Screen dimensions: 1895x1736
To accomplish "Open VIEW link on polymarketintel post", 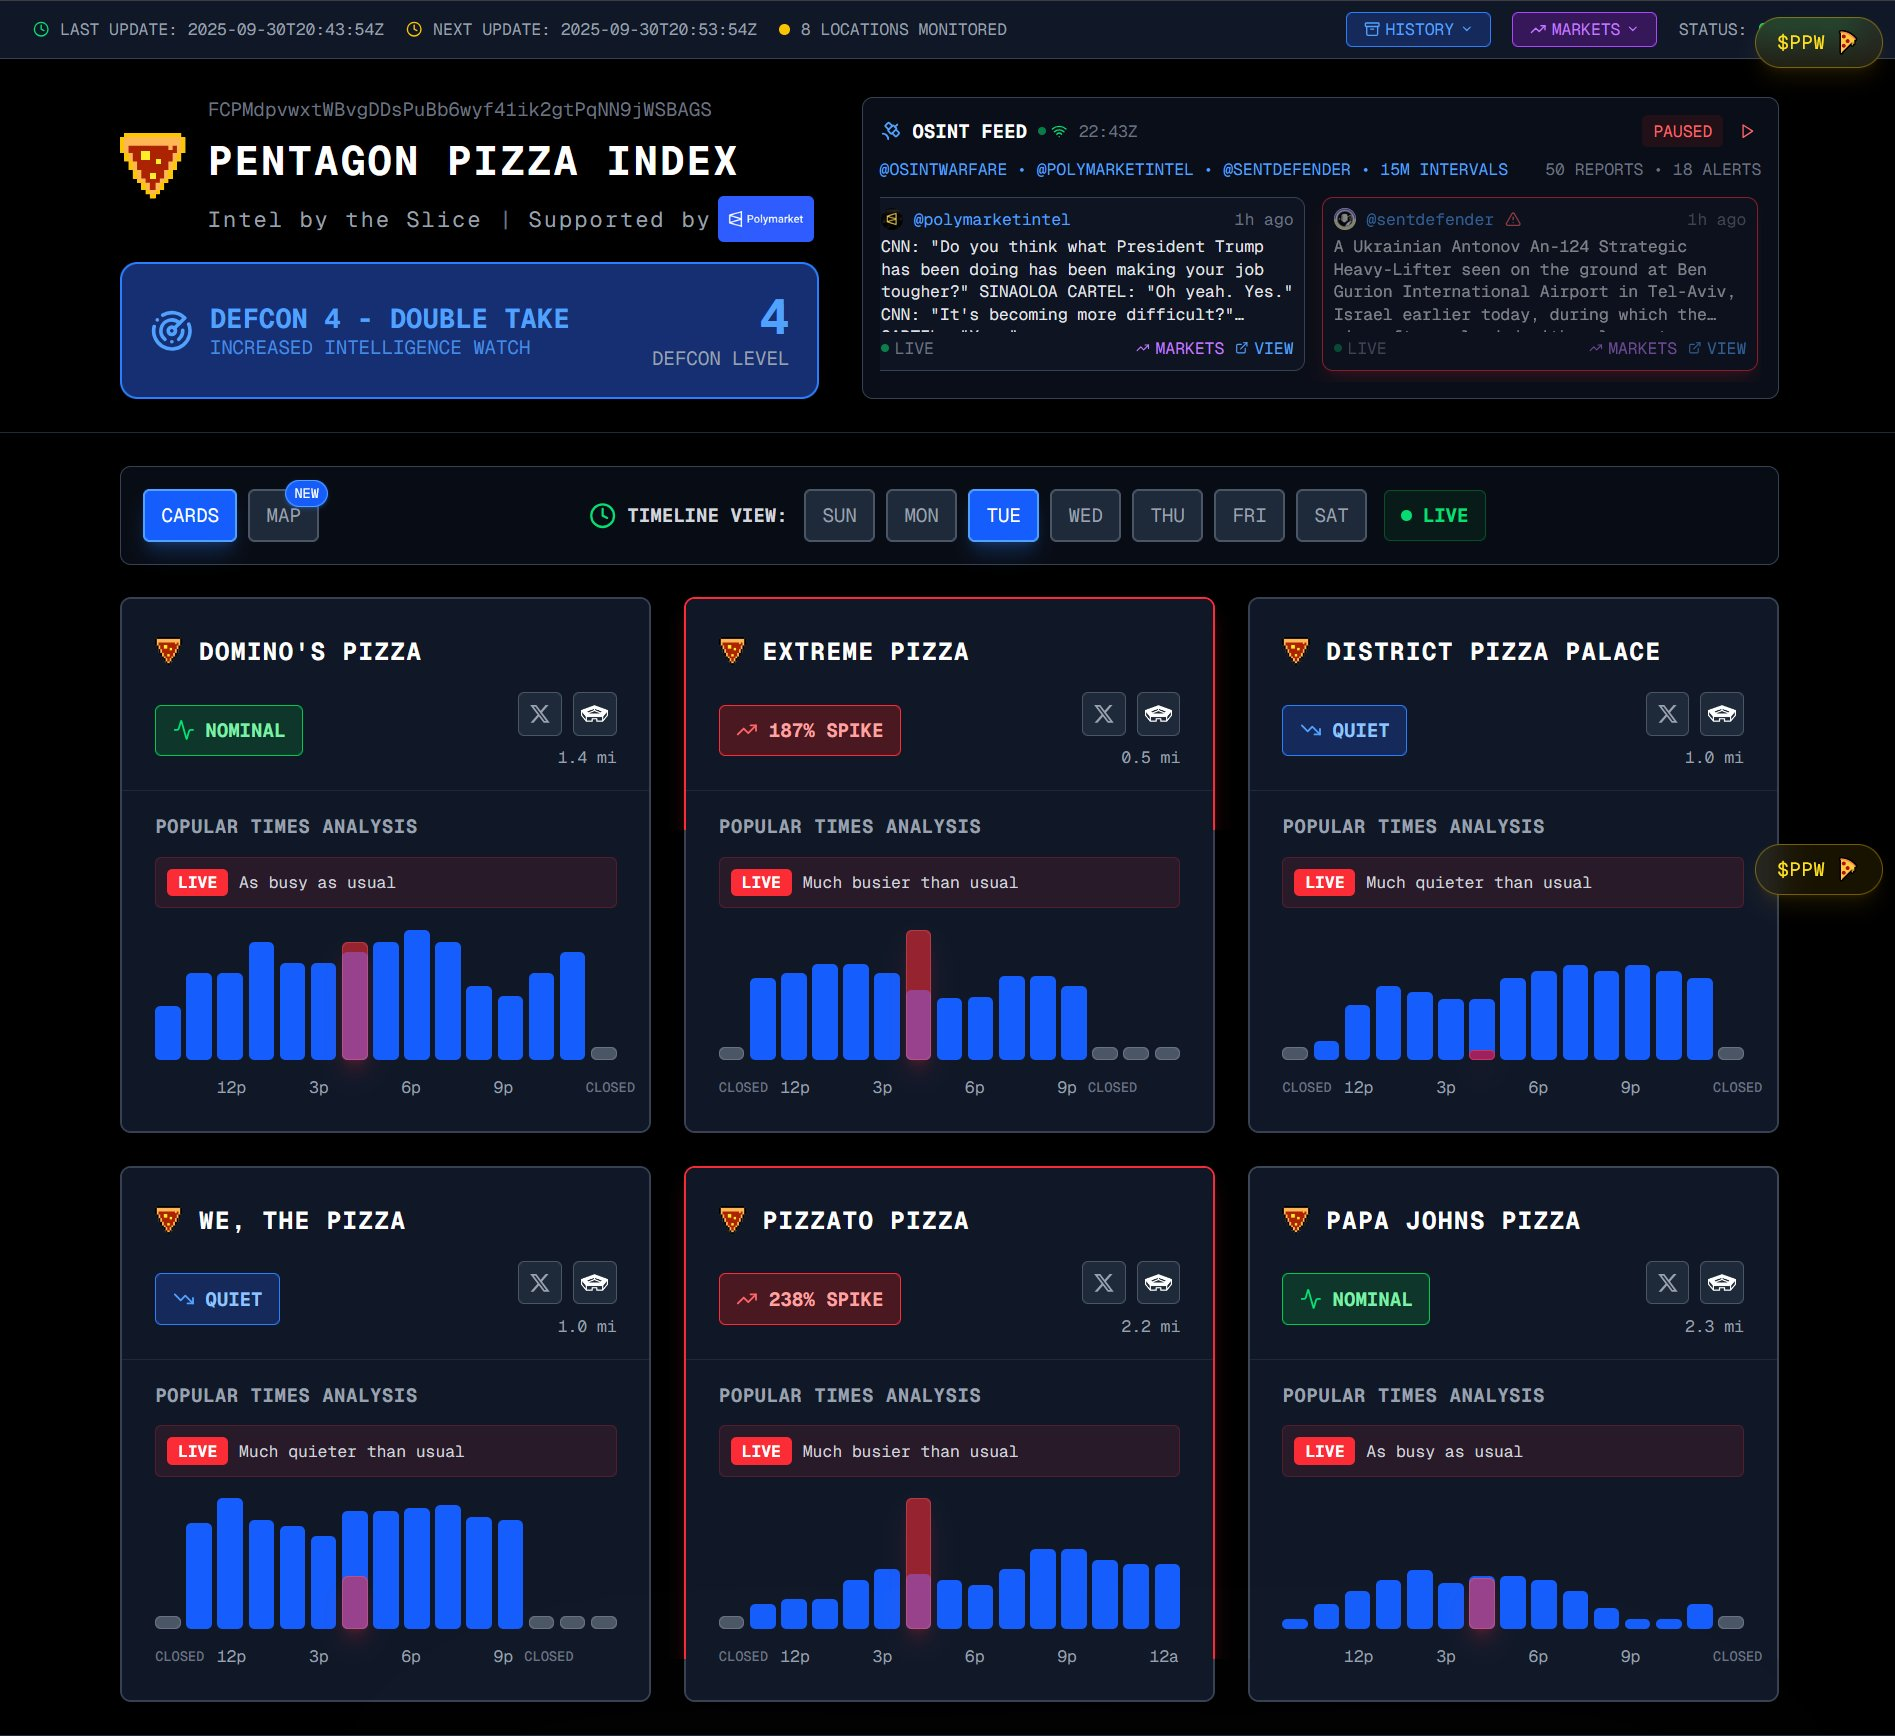I will [1265, 349].
